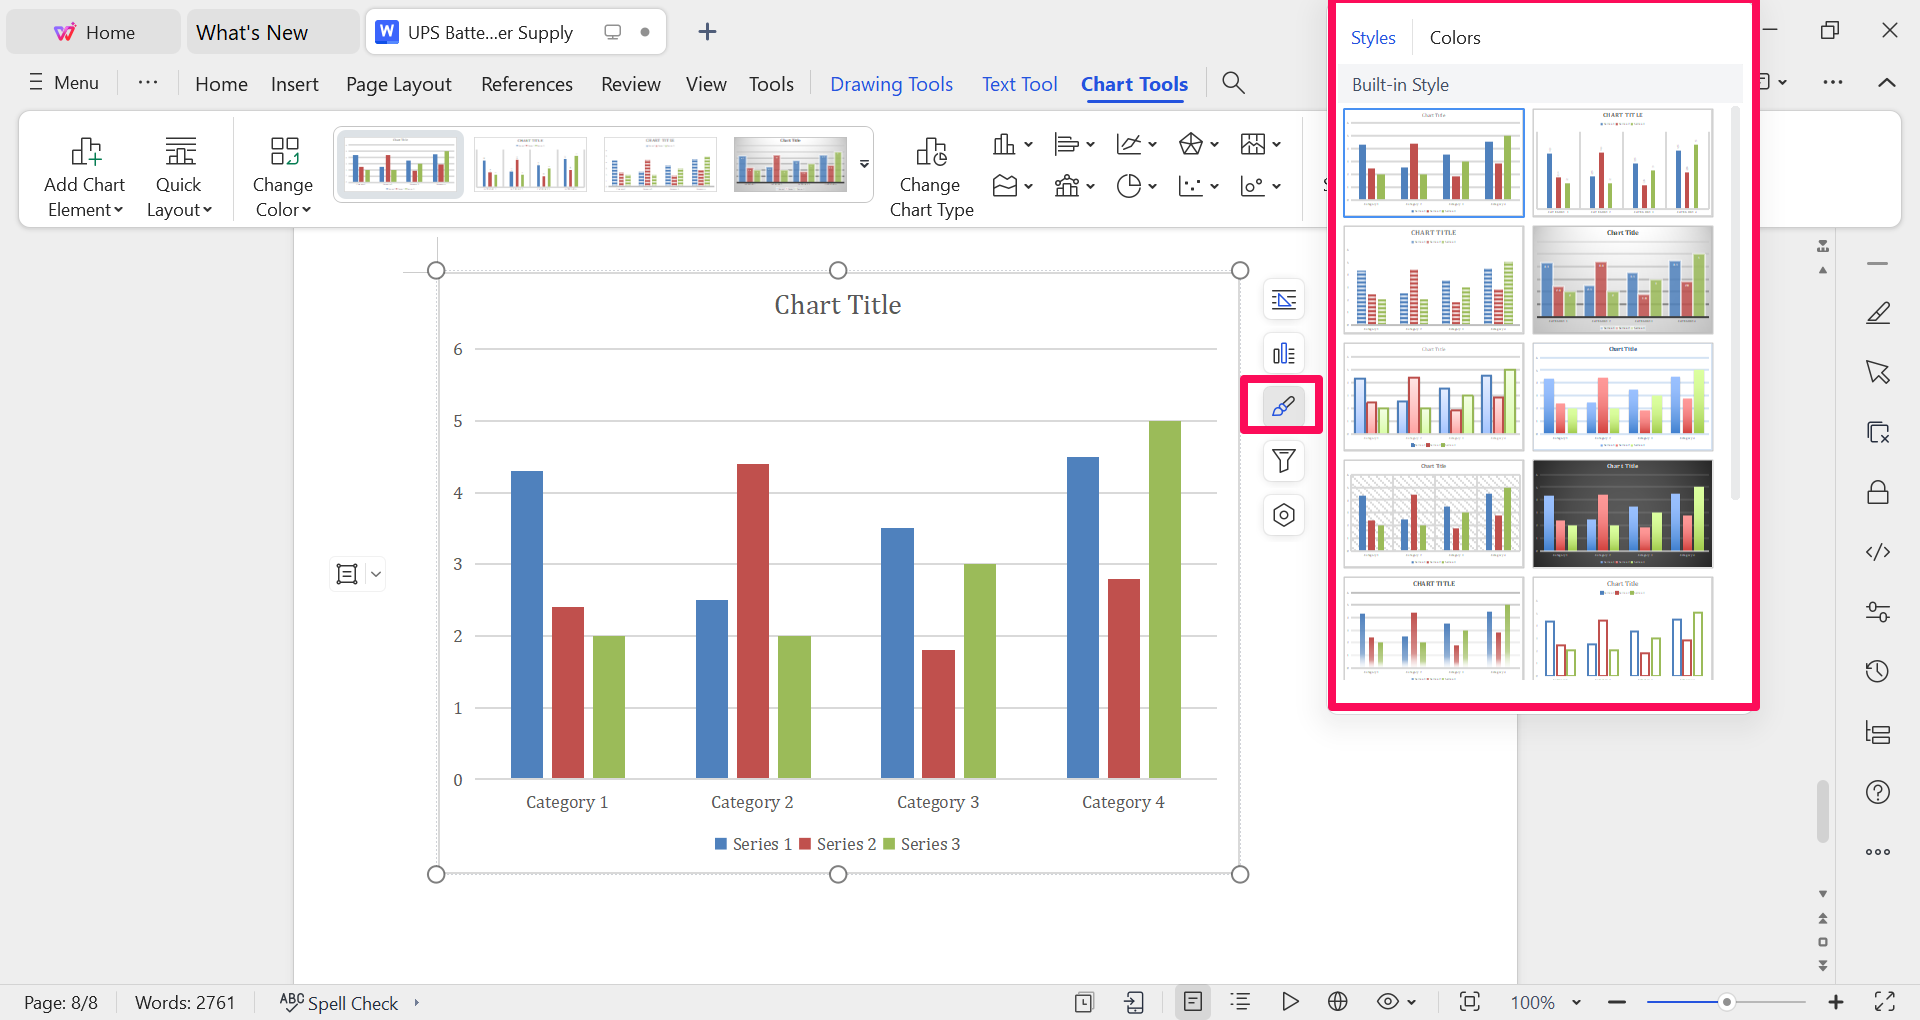Image resolution: width=1920 pixels, height=1020 pixels.
Task: Click the Add Chart Element button
Action: (x=85, y=171)
